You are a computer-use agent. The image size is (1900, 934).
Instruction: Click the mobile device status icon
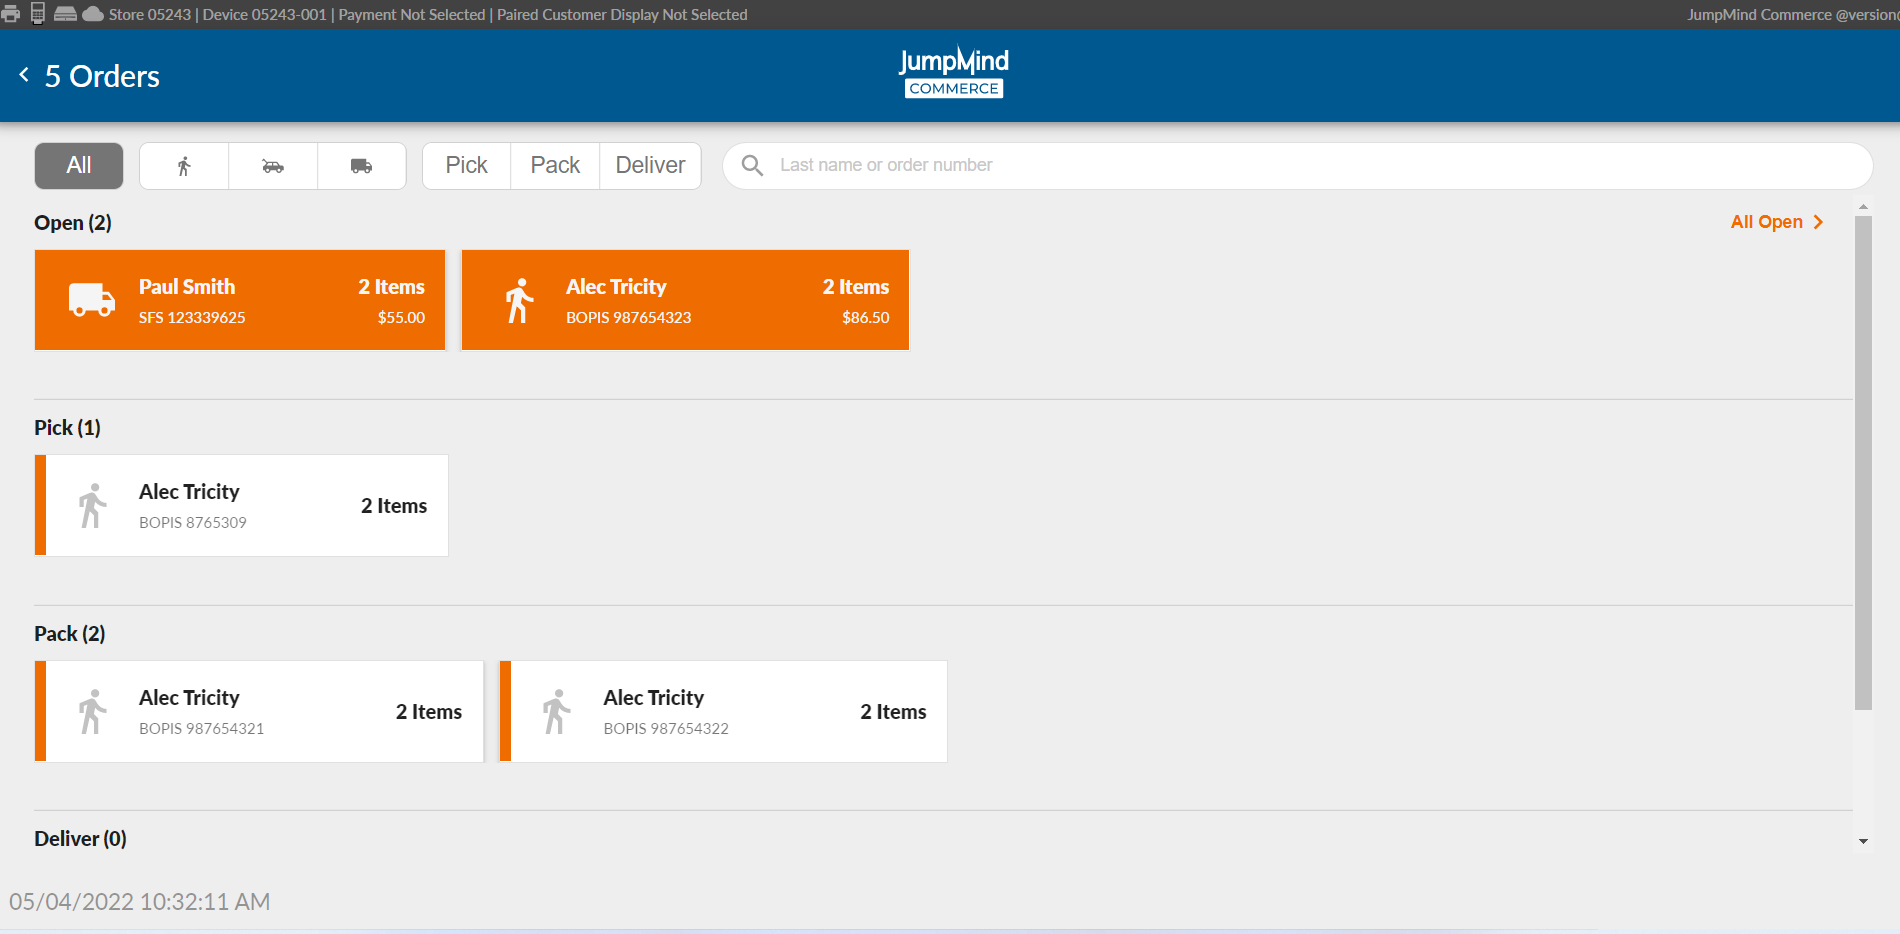(x=38, y=14)
